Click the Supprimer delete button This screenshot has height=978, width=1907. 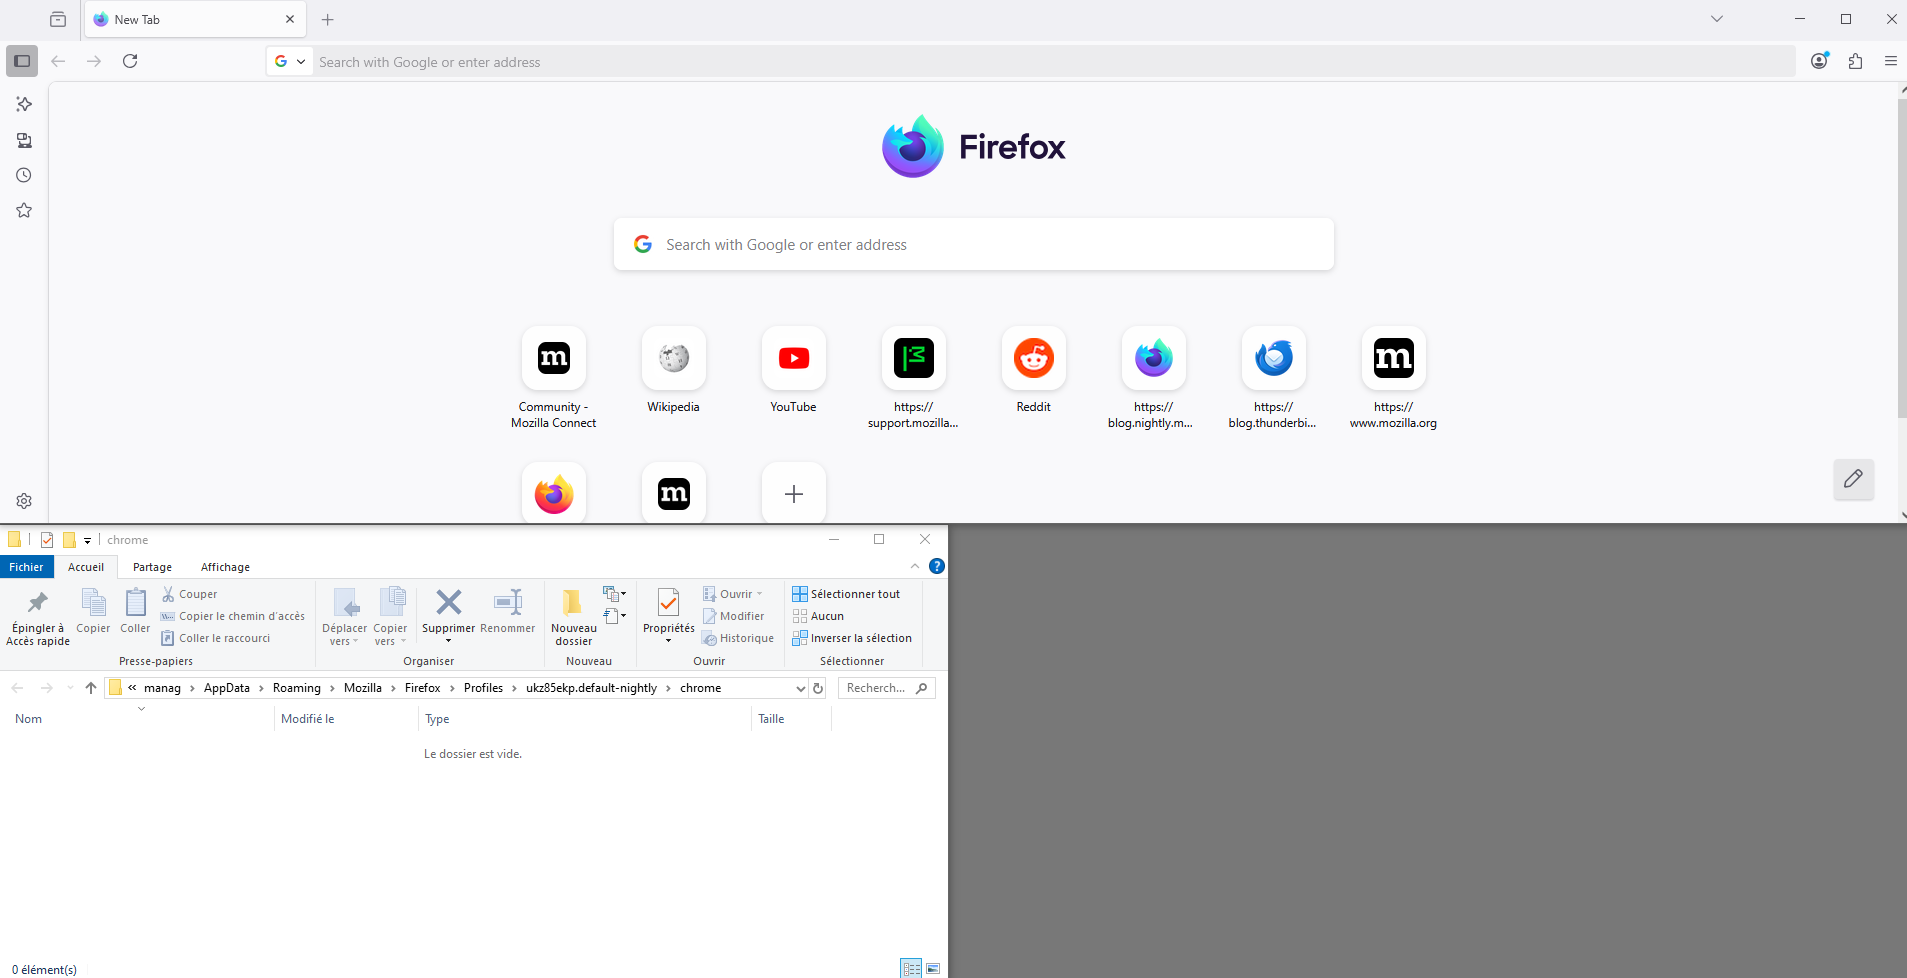coord(448,615)
